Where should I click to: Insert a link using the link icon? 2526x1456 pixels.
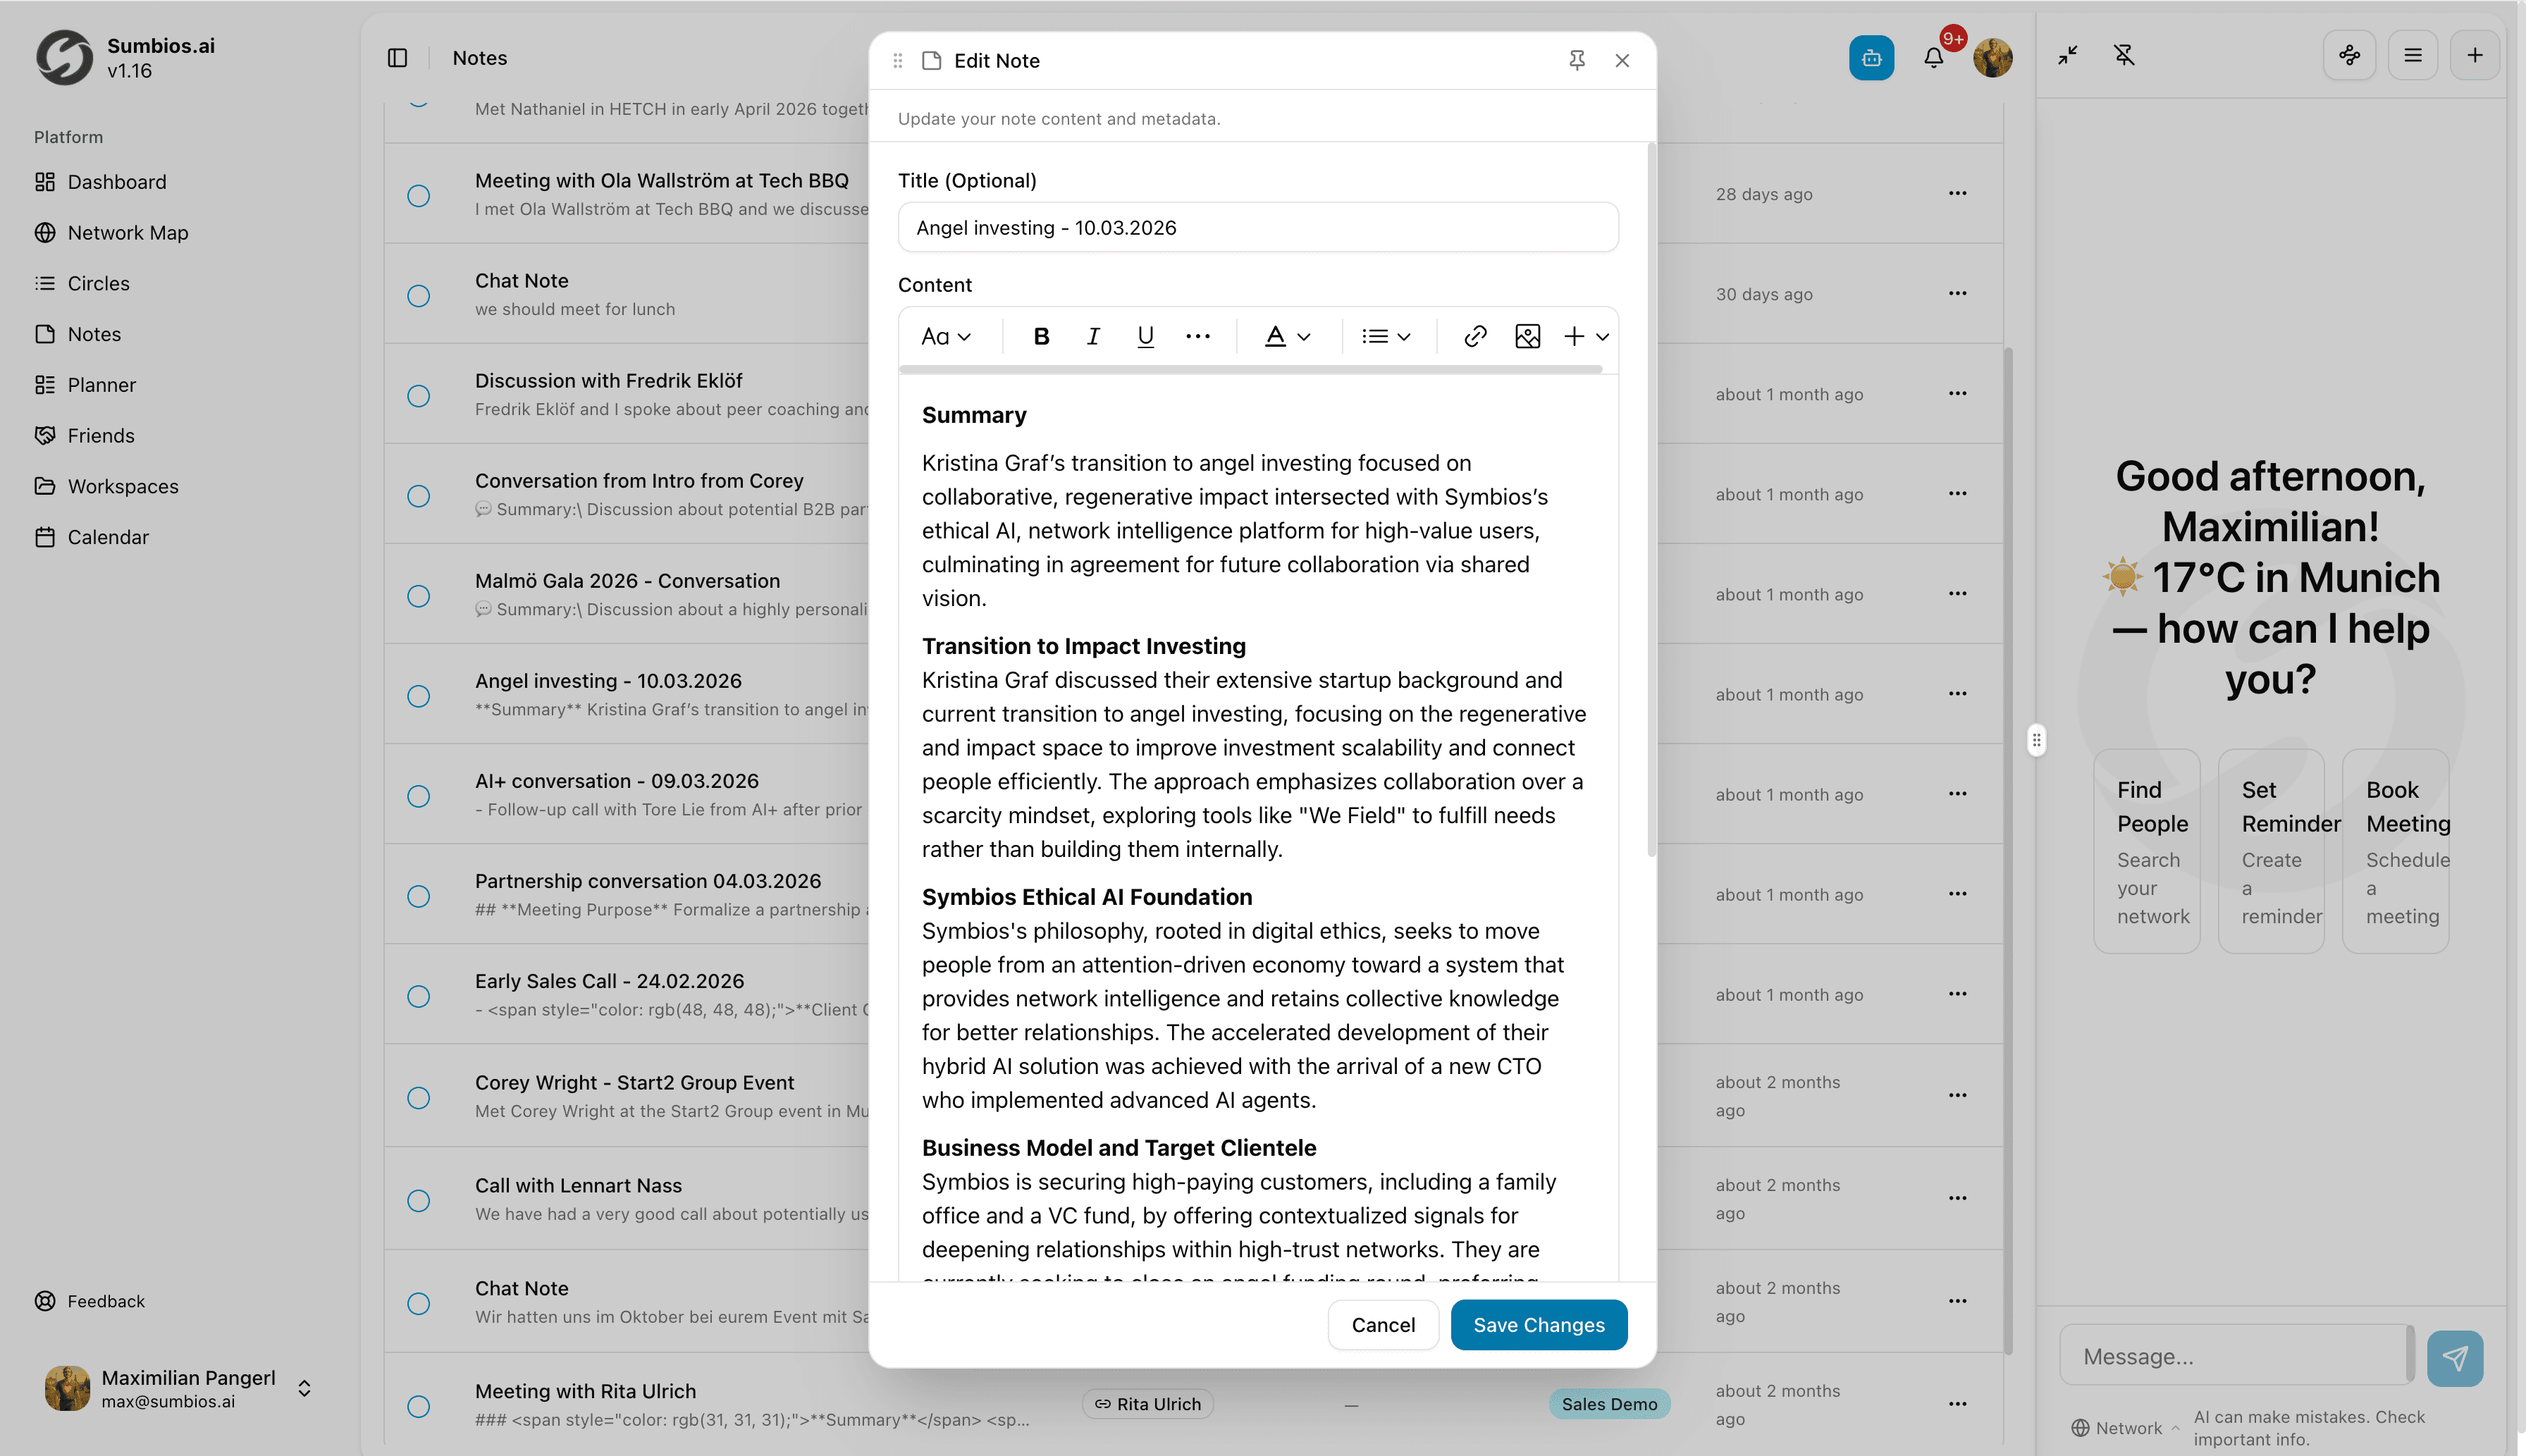coord(1475,337)
